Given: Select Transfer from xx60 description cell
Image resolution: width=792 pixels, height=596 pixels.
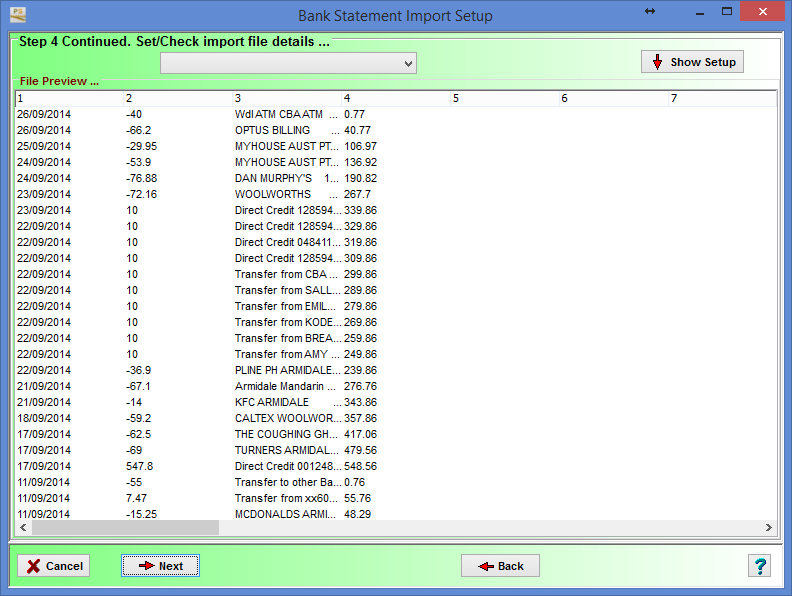Looking at the screenshot, I should 286,499.
